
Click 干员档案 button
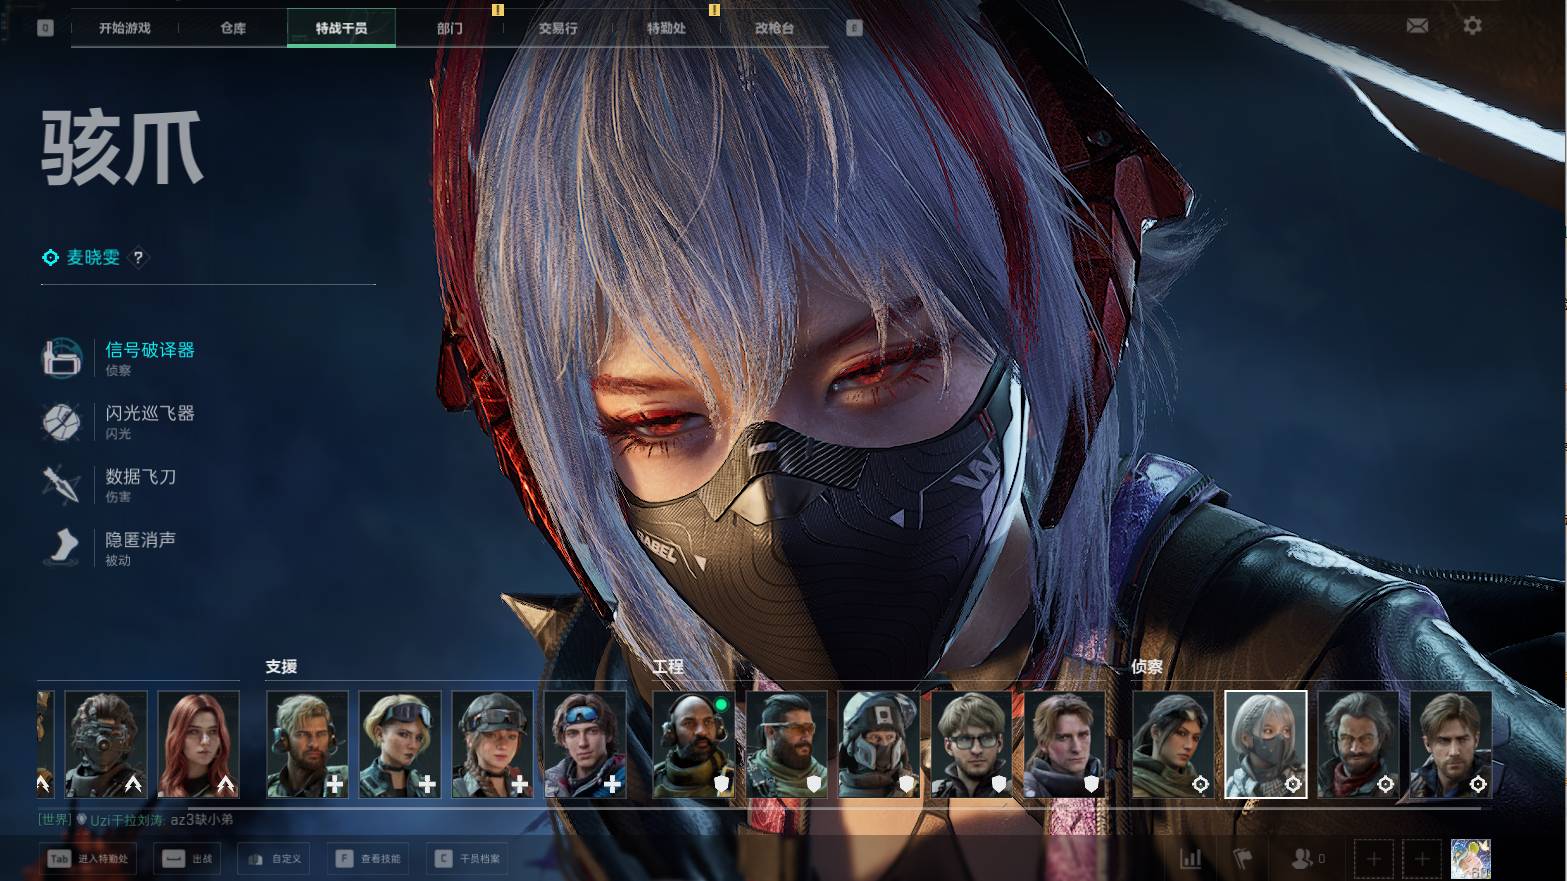point(467,858)
